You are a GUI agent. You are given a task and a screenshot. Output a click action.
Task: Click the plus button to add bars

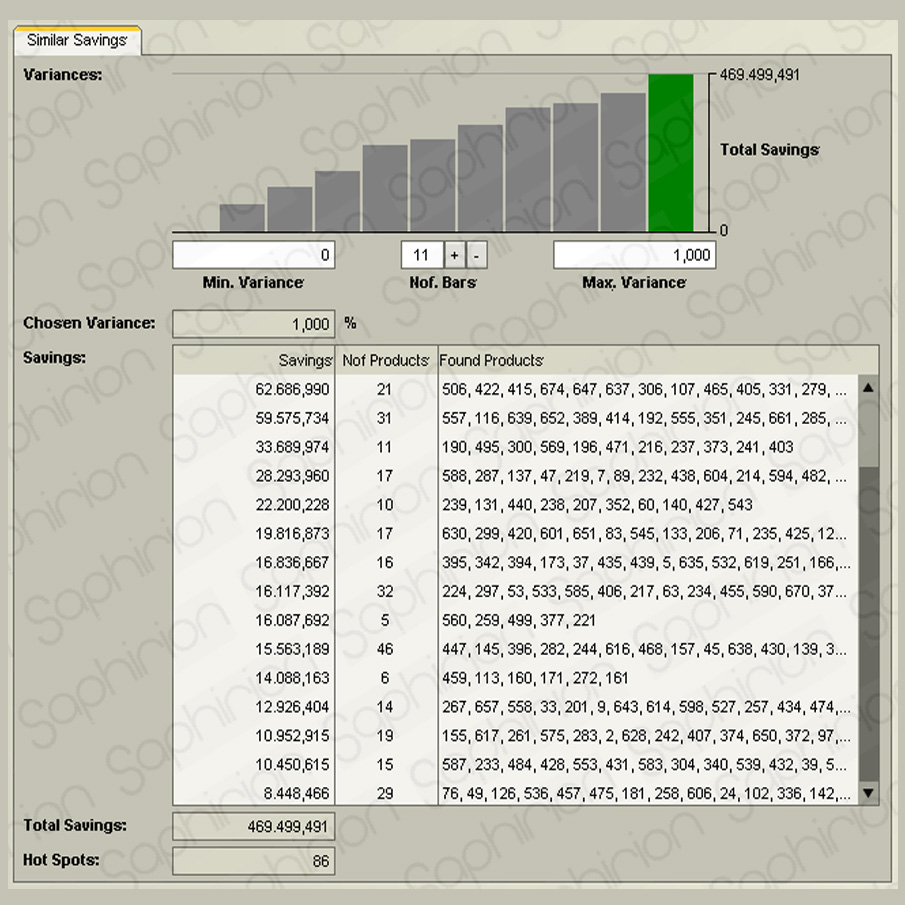[453, 255]
